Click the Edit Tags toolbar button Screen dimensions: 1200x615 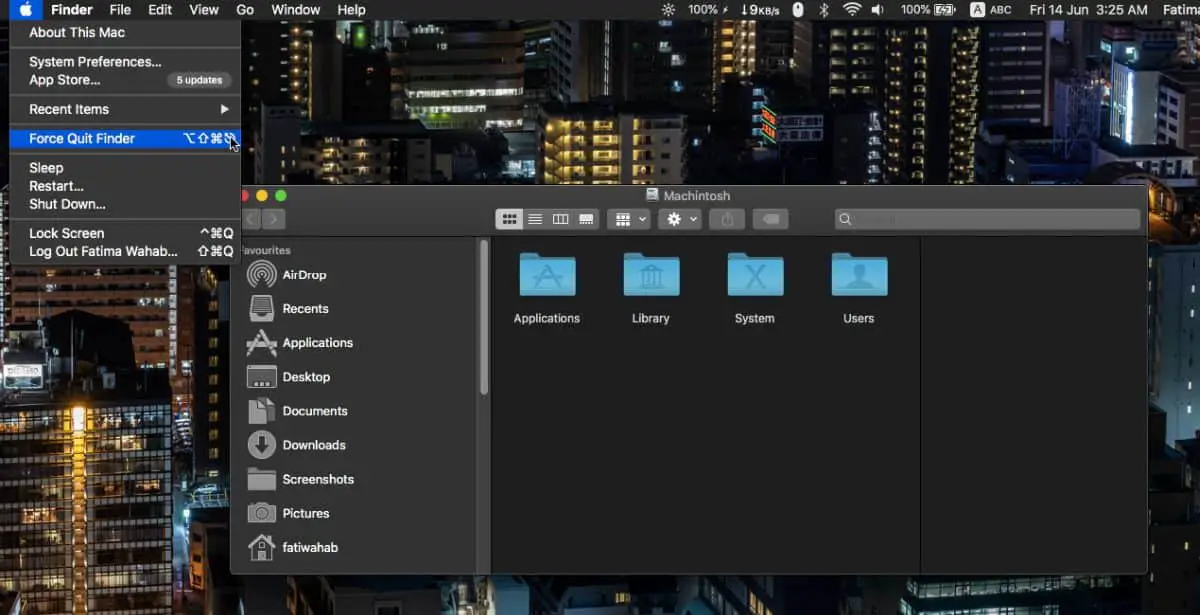[770, 219]
